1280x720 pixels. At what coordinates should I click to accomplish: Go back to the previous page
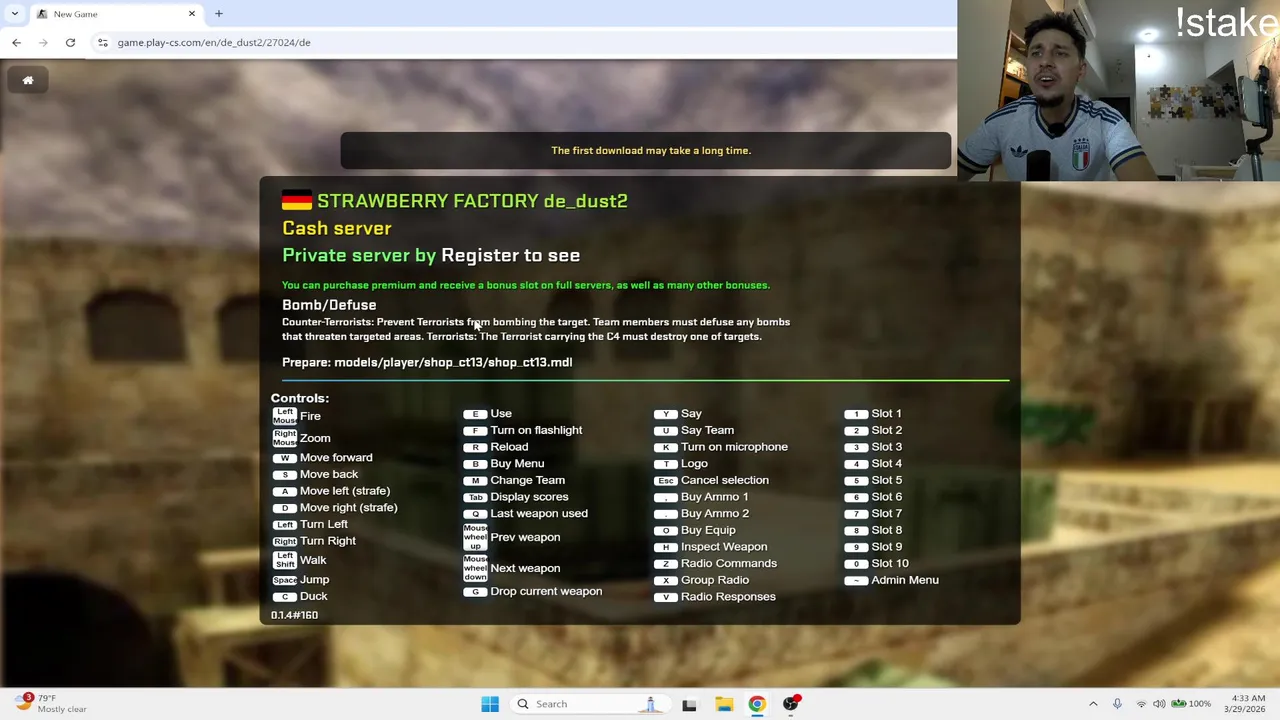pos(16,42)
